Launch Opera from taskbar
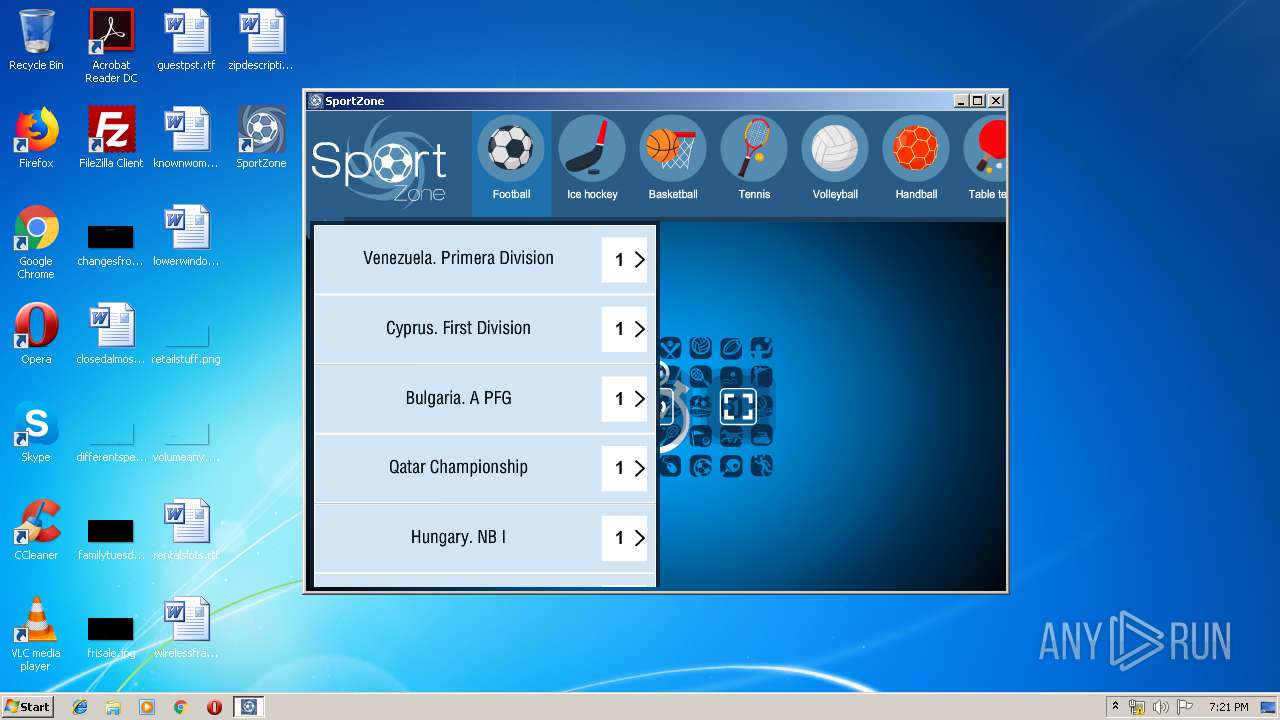This screenshot has height=720, width=1280. [x=214, y=707]
